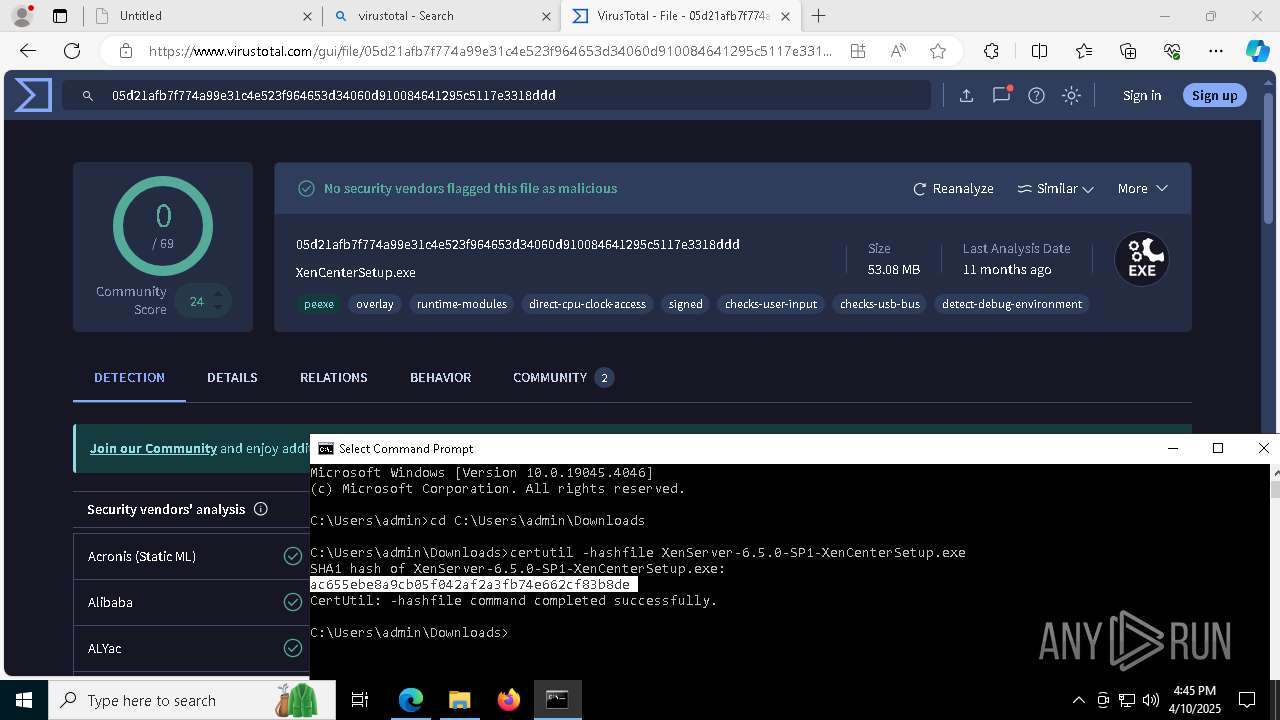Expand the More dropdown

(x=1142, y=188)
